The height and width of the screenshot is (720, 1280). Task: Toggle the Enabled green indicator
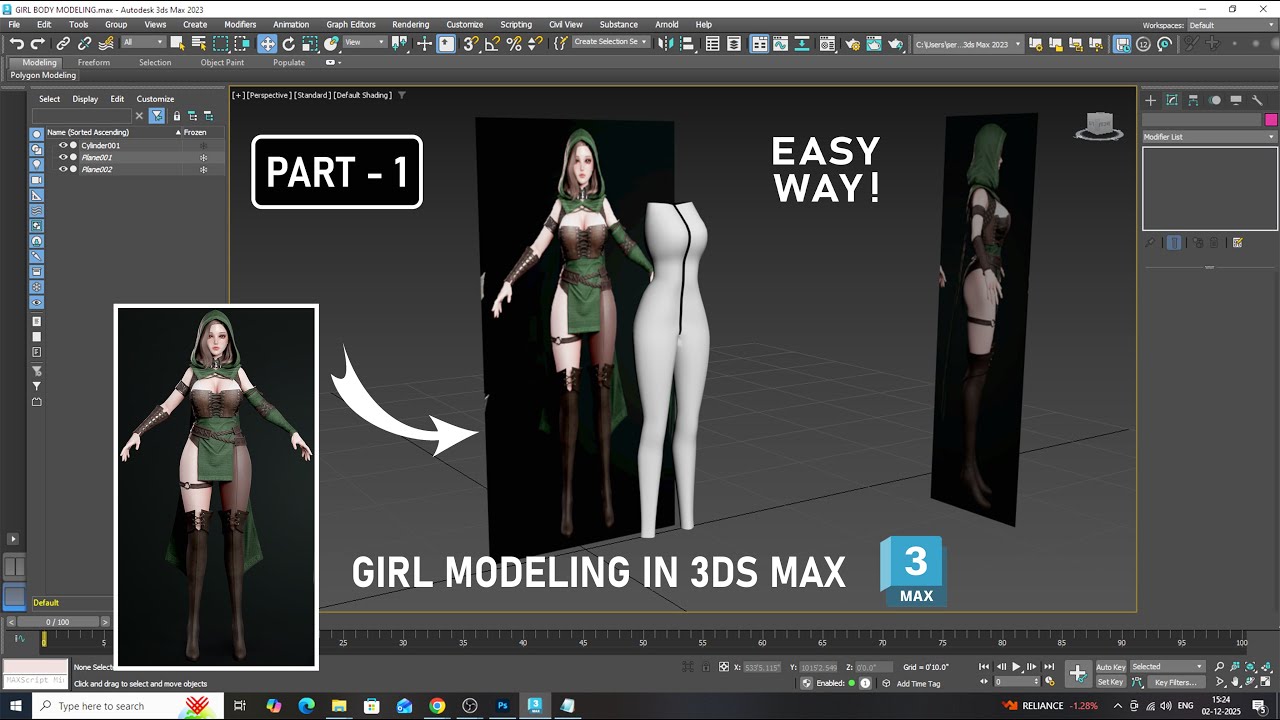pos(852,683)
